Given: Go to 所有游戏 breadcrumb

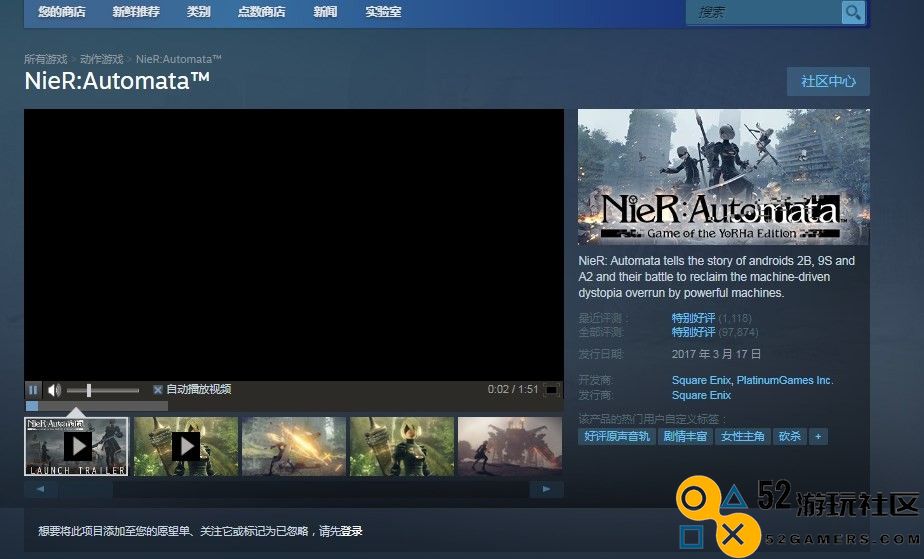Looking at the screenshot, I should tap(45, 59).
